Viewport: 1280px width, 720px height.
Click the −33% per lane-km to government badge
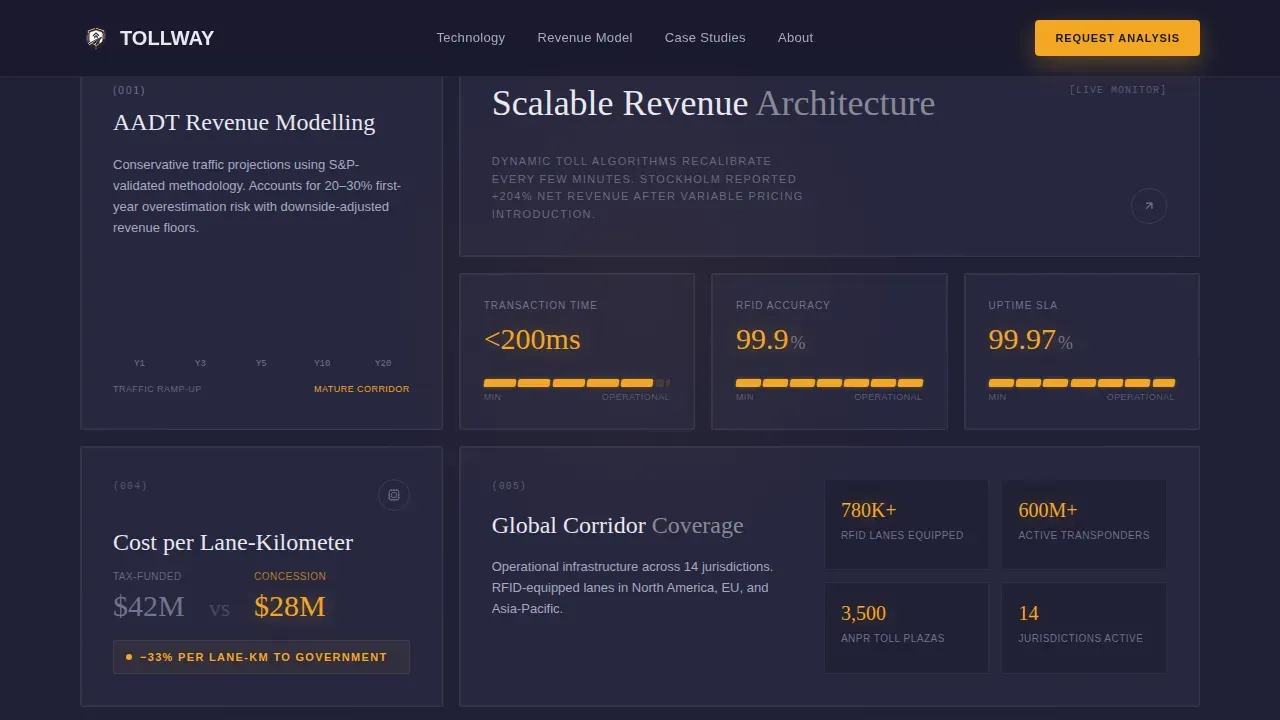[x=261, y=657]
